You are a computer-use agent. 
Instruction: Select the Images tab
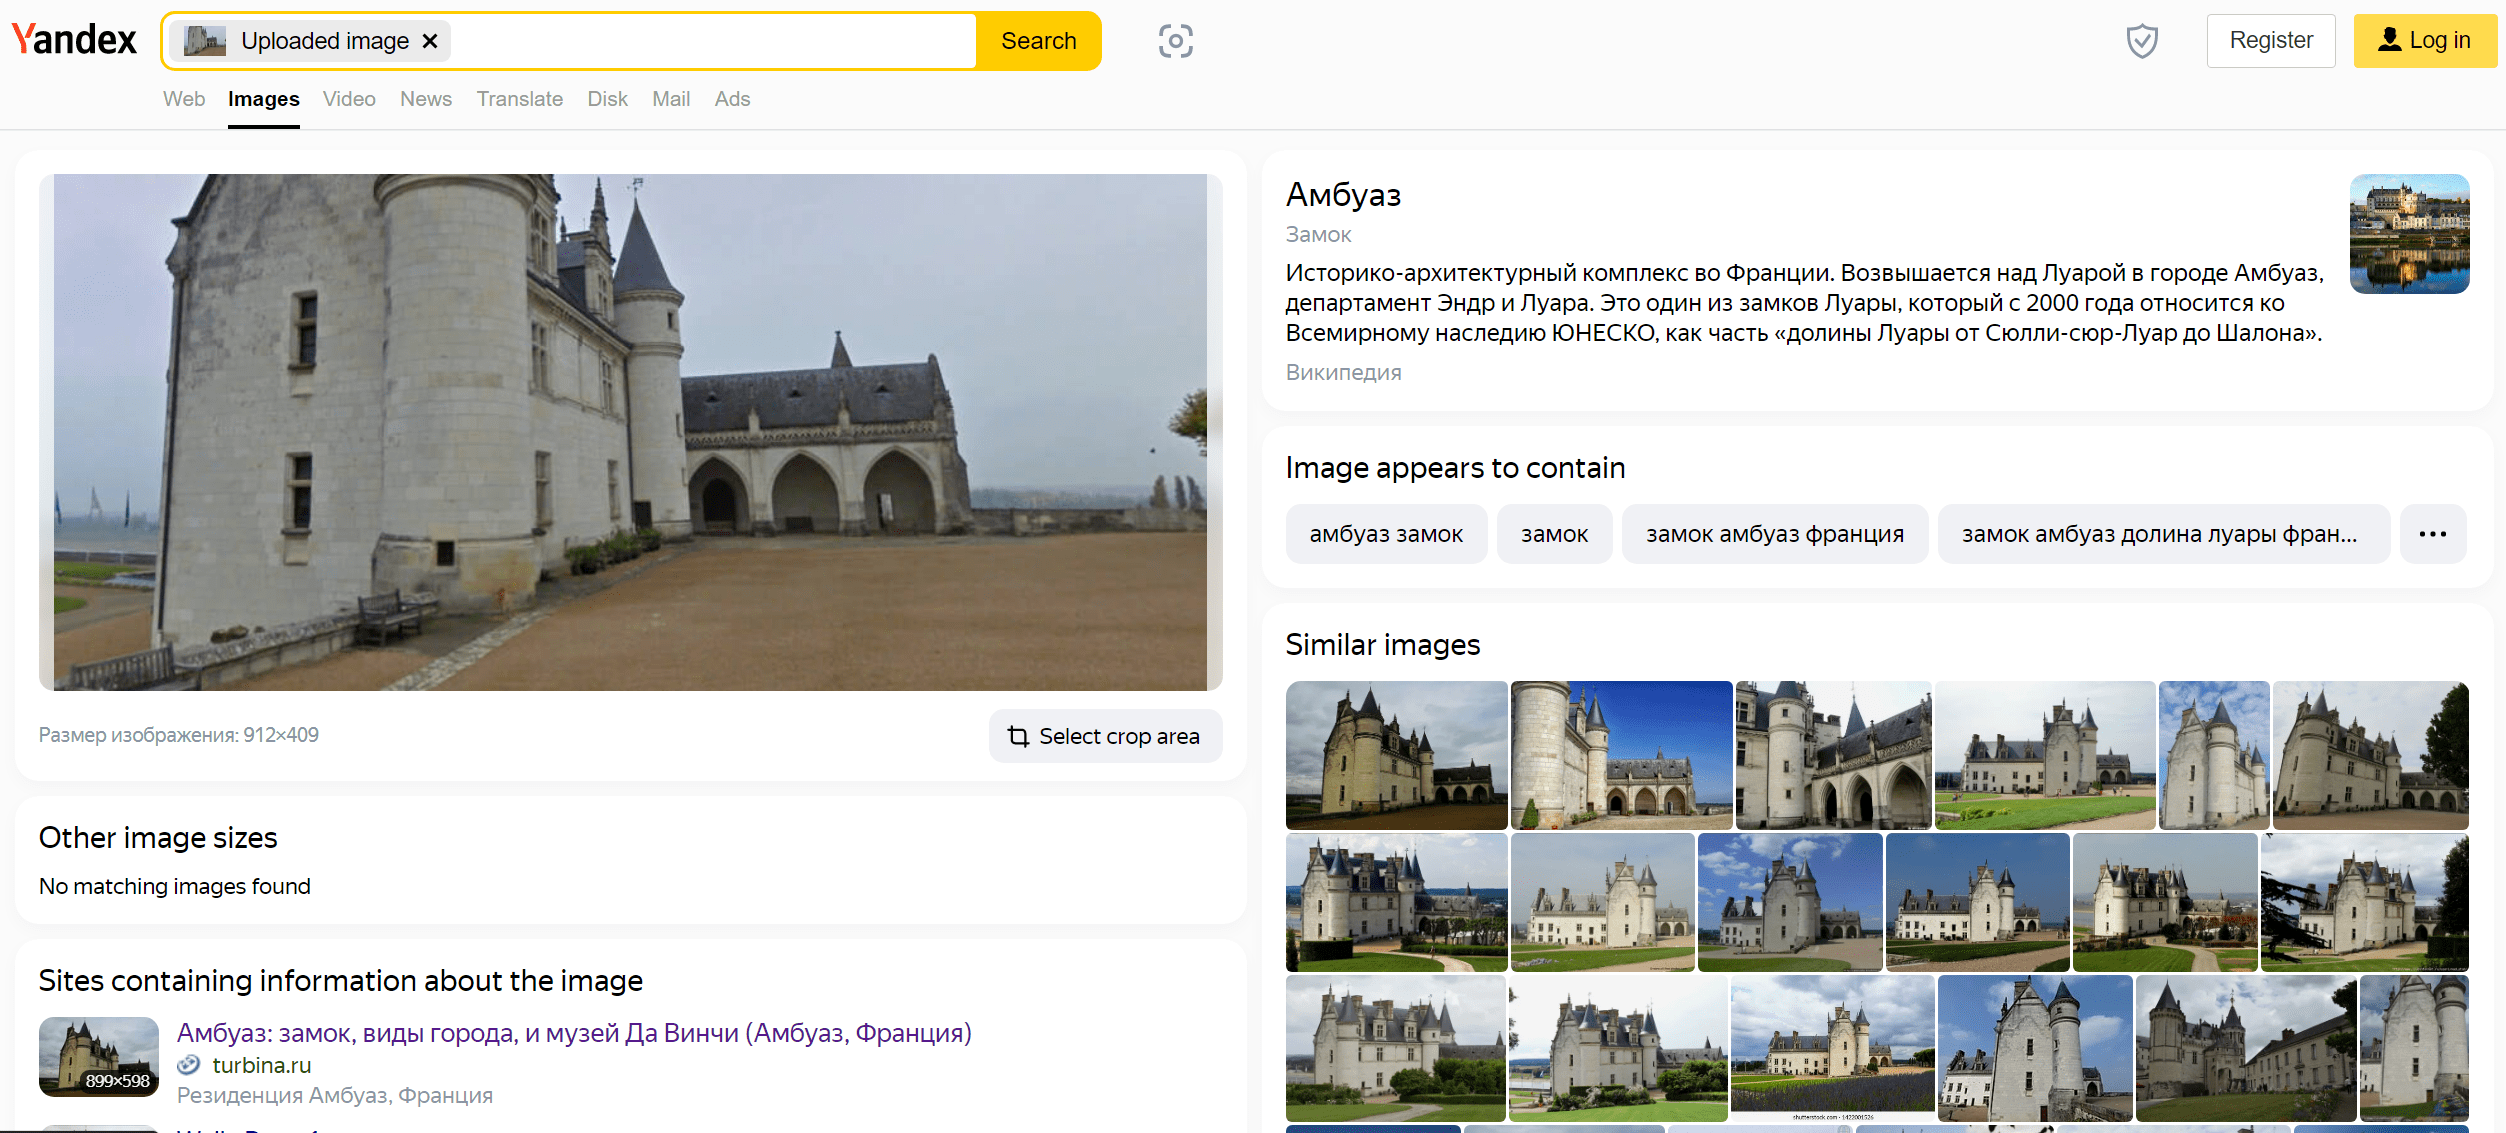(264, 99)
